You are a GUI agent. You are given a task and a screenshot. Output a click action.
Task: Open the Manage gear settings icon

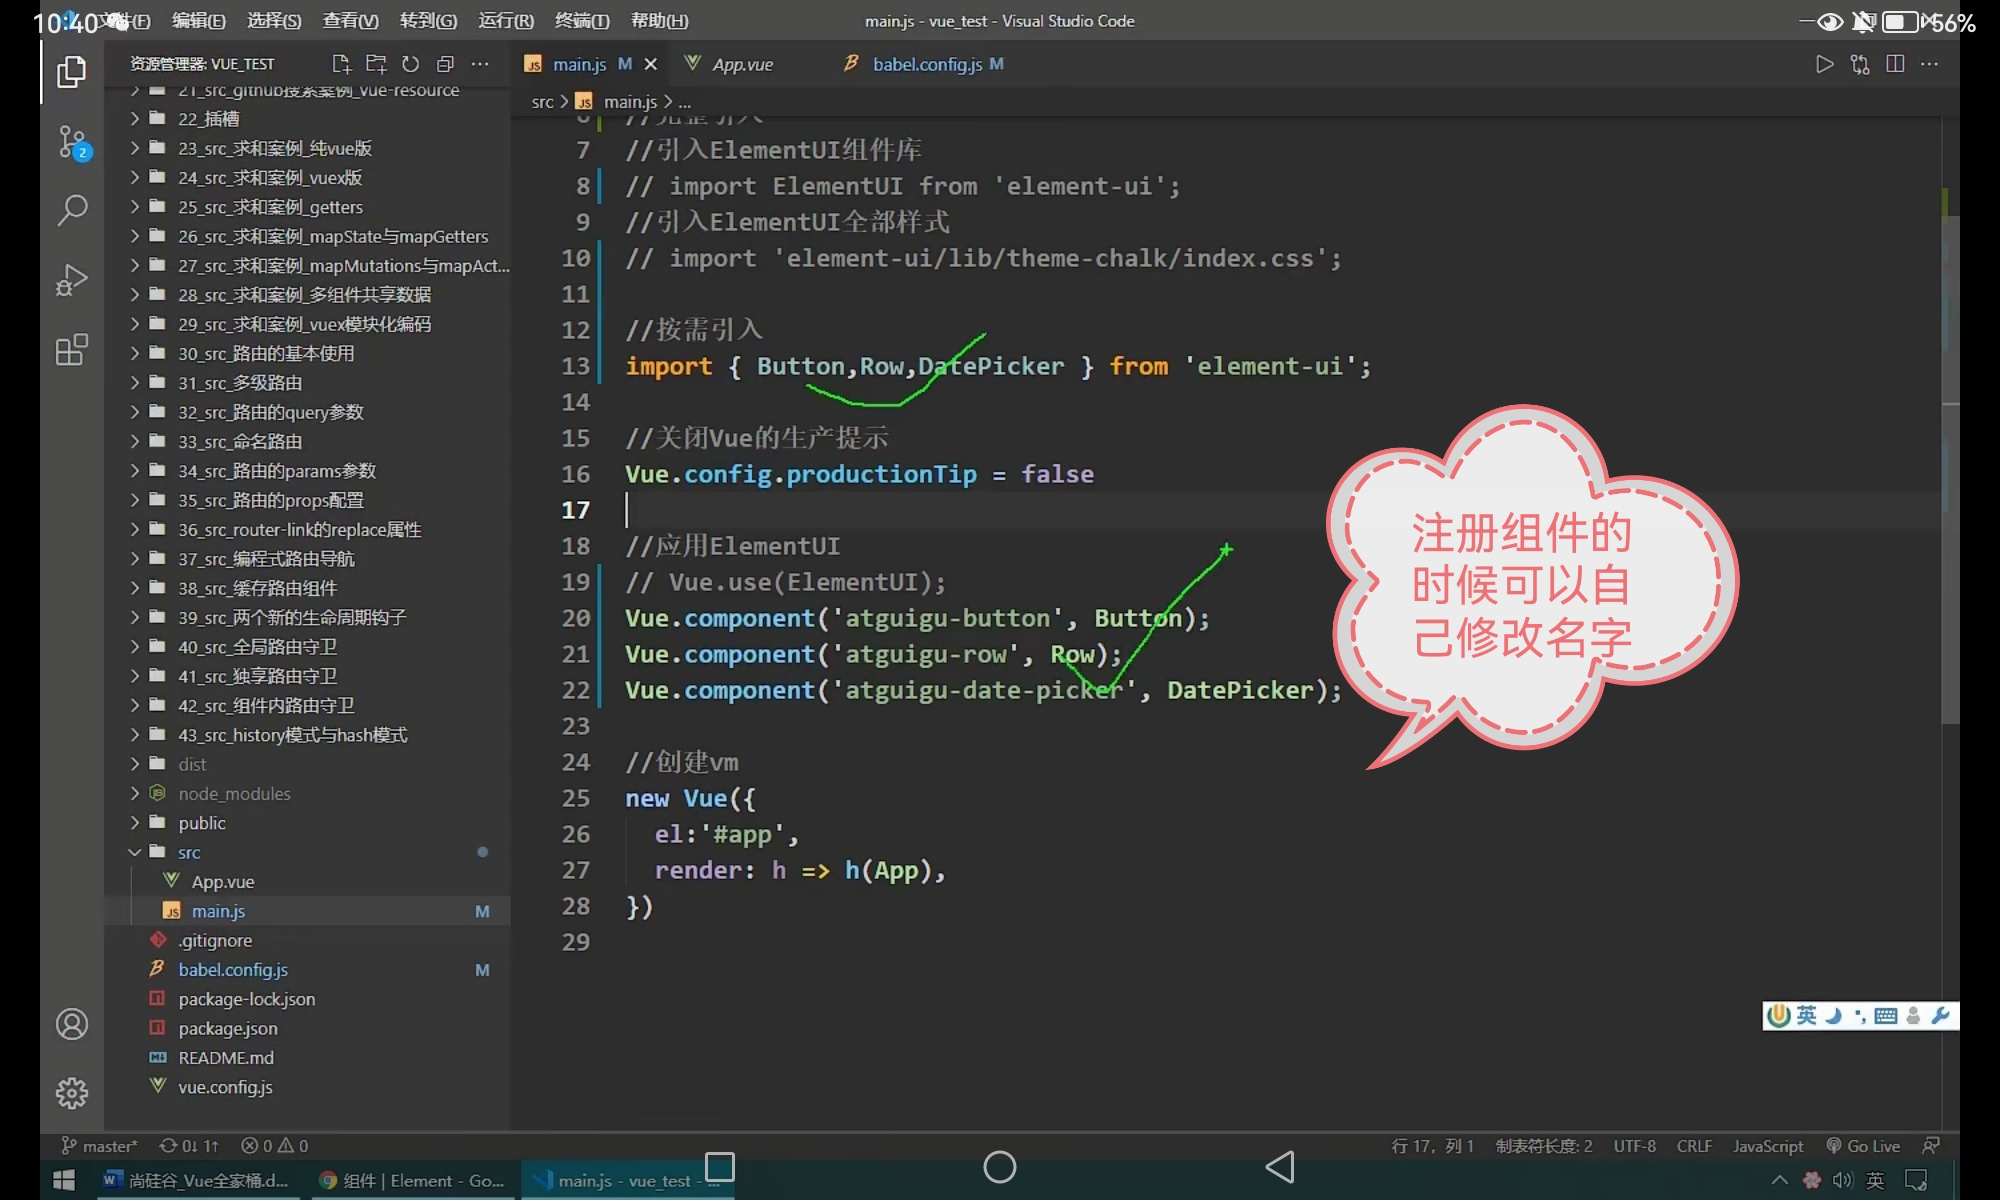tap(72, 1093)
